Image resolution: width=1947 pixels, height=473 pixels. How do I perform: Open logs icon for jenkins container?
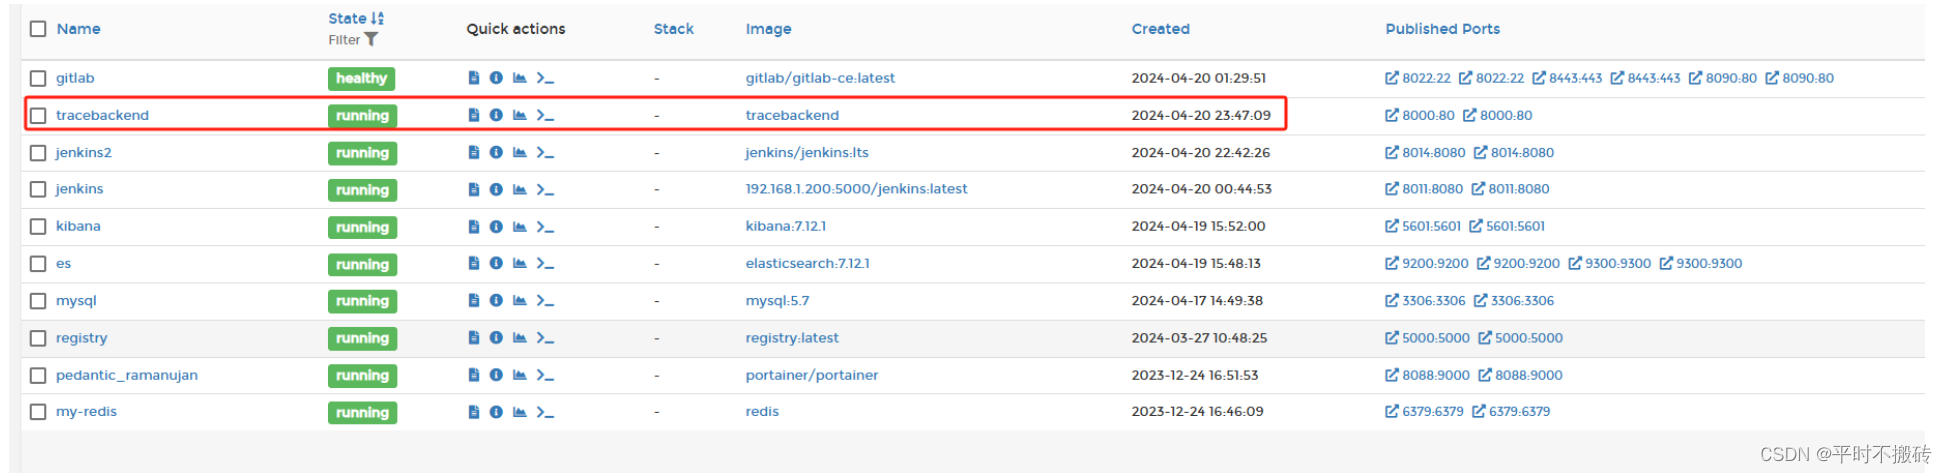click(474, 189)
